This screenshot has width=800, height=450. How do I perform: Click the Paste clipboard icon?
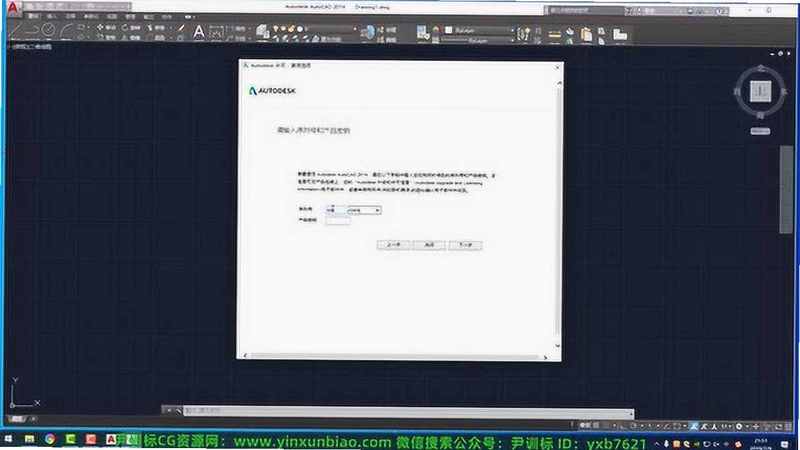tap(587, 34)
